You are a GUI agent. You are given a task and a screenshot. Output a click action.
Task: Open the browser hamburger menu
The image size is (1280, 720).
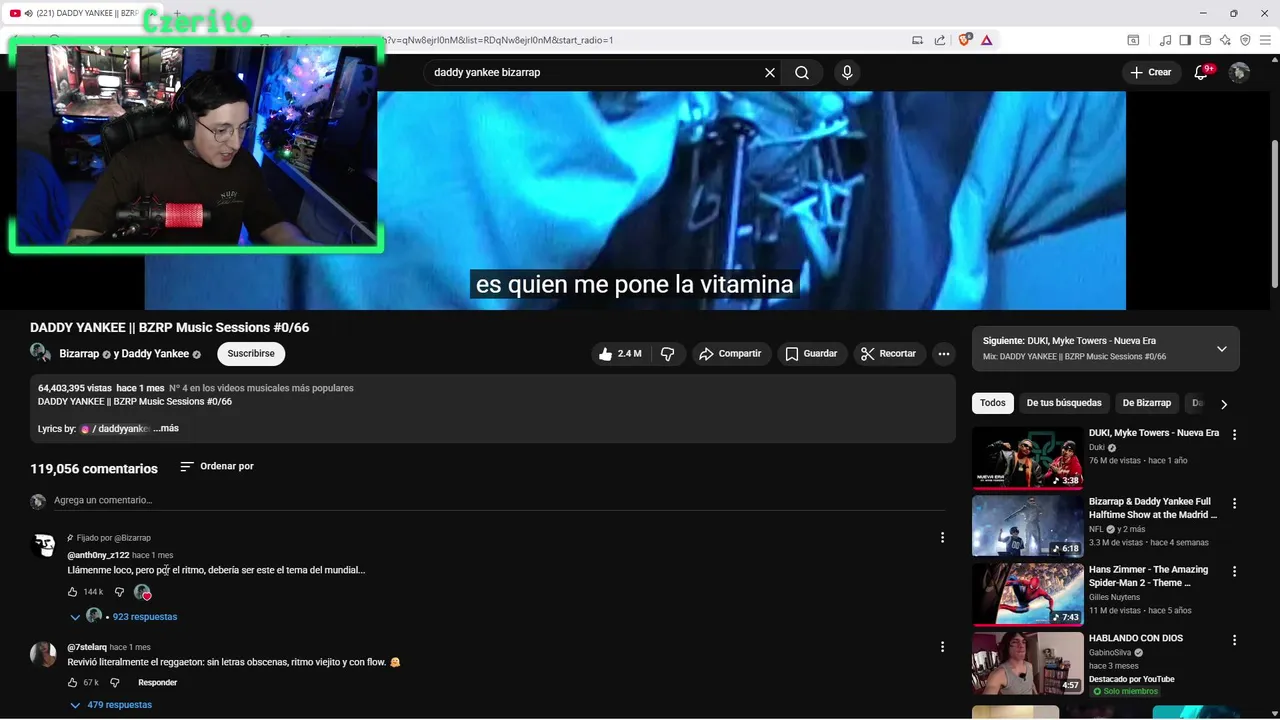pos(1265,40)
